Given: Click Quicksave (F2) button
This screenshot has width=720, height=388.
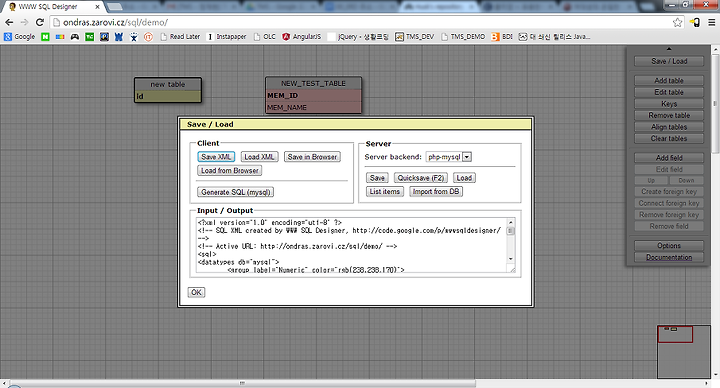Looking at the screenshot, I should pos(421,178).
